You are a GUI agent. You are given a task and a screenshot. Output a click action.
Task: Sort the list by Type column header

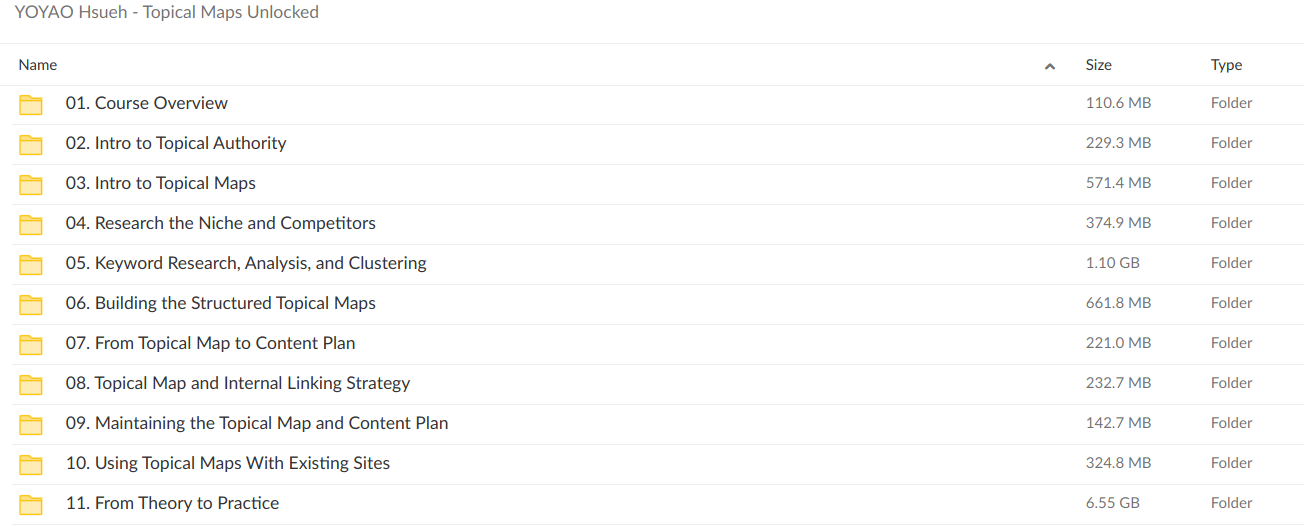click(1226, 65)
